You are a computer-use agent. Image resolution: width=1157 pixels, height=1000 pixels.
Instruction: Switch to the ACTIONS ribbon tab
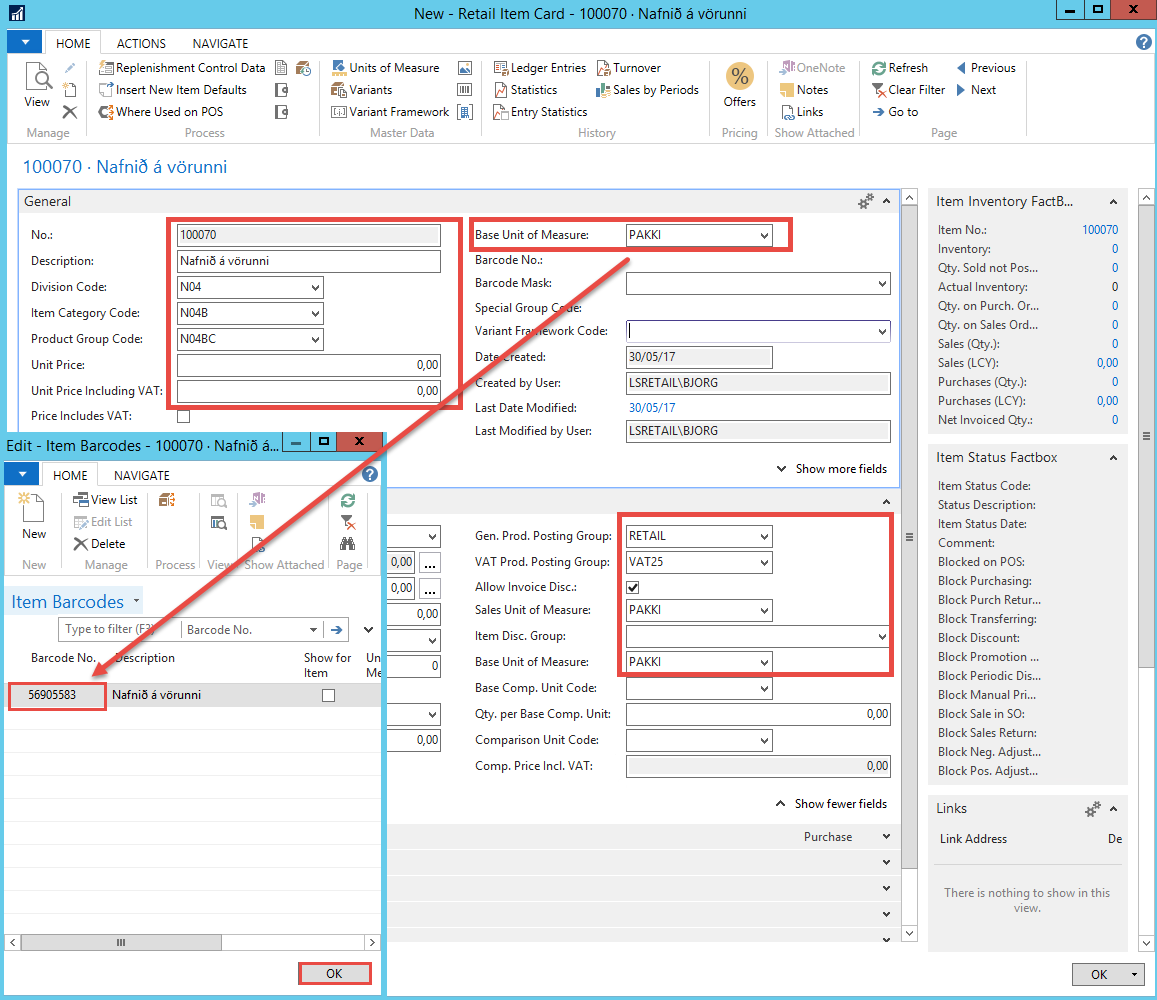pos(141,44)
